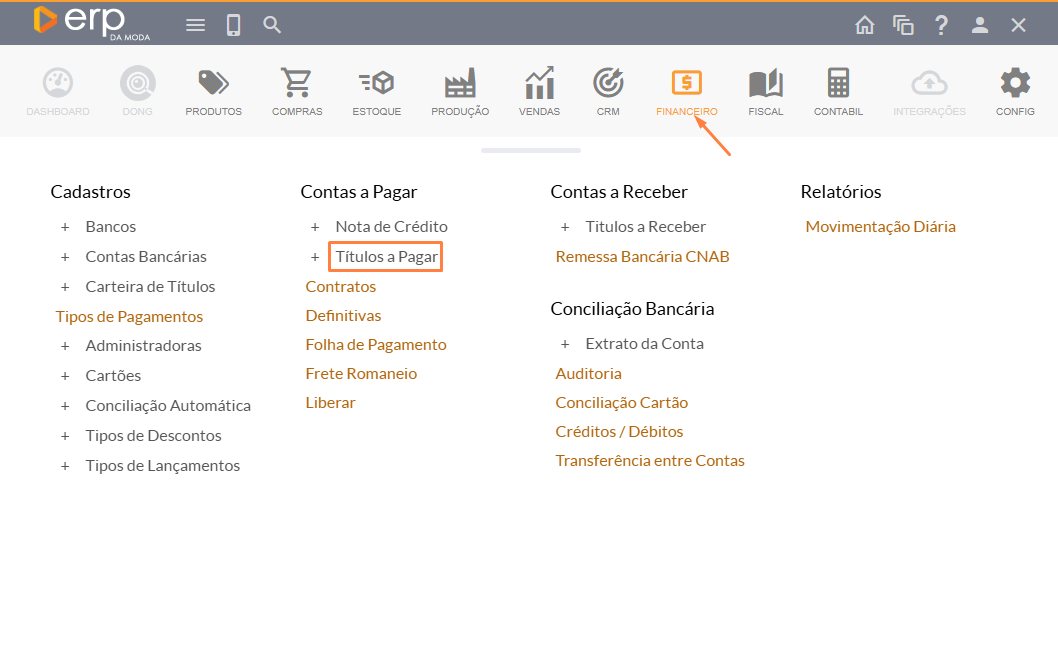The image size is (1058, 656).
Task: Click the home icon in header
Action: click(x=865, y=25)
